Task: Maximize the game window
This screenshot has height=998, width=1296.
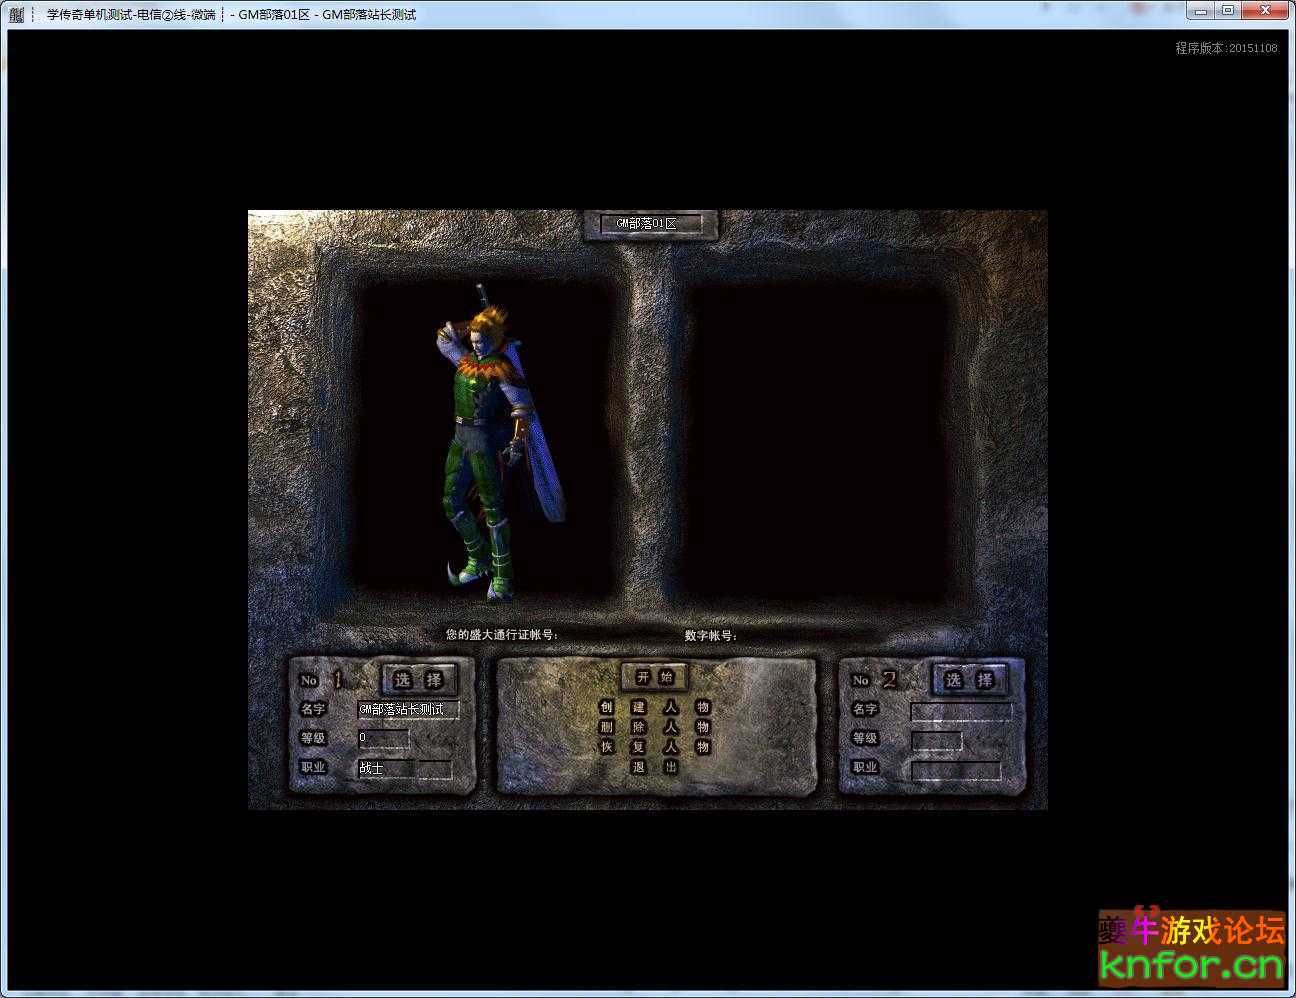Action: [1228, 10]
